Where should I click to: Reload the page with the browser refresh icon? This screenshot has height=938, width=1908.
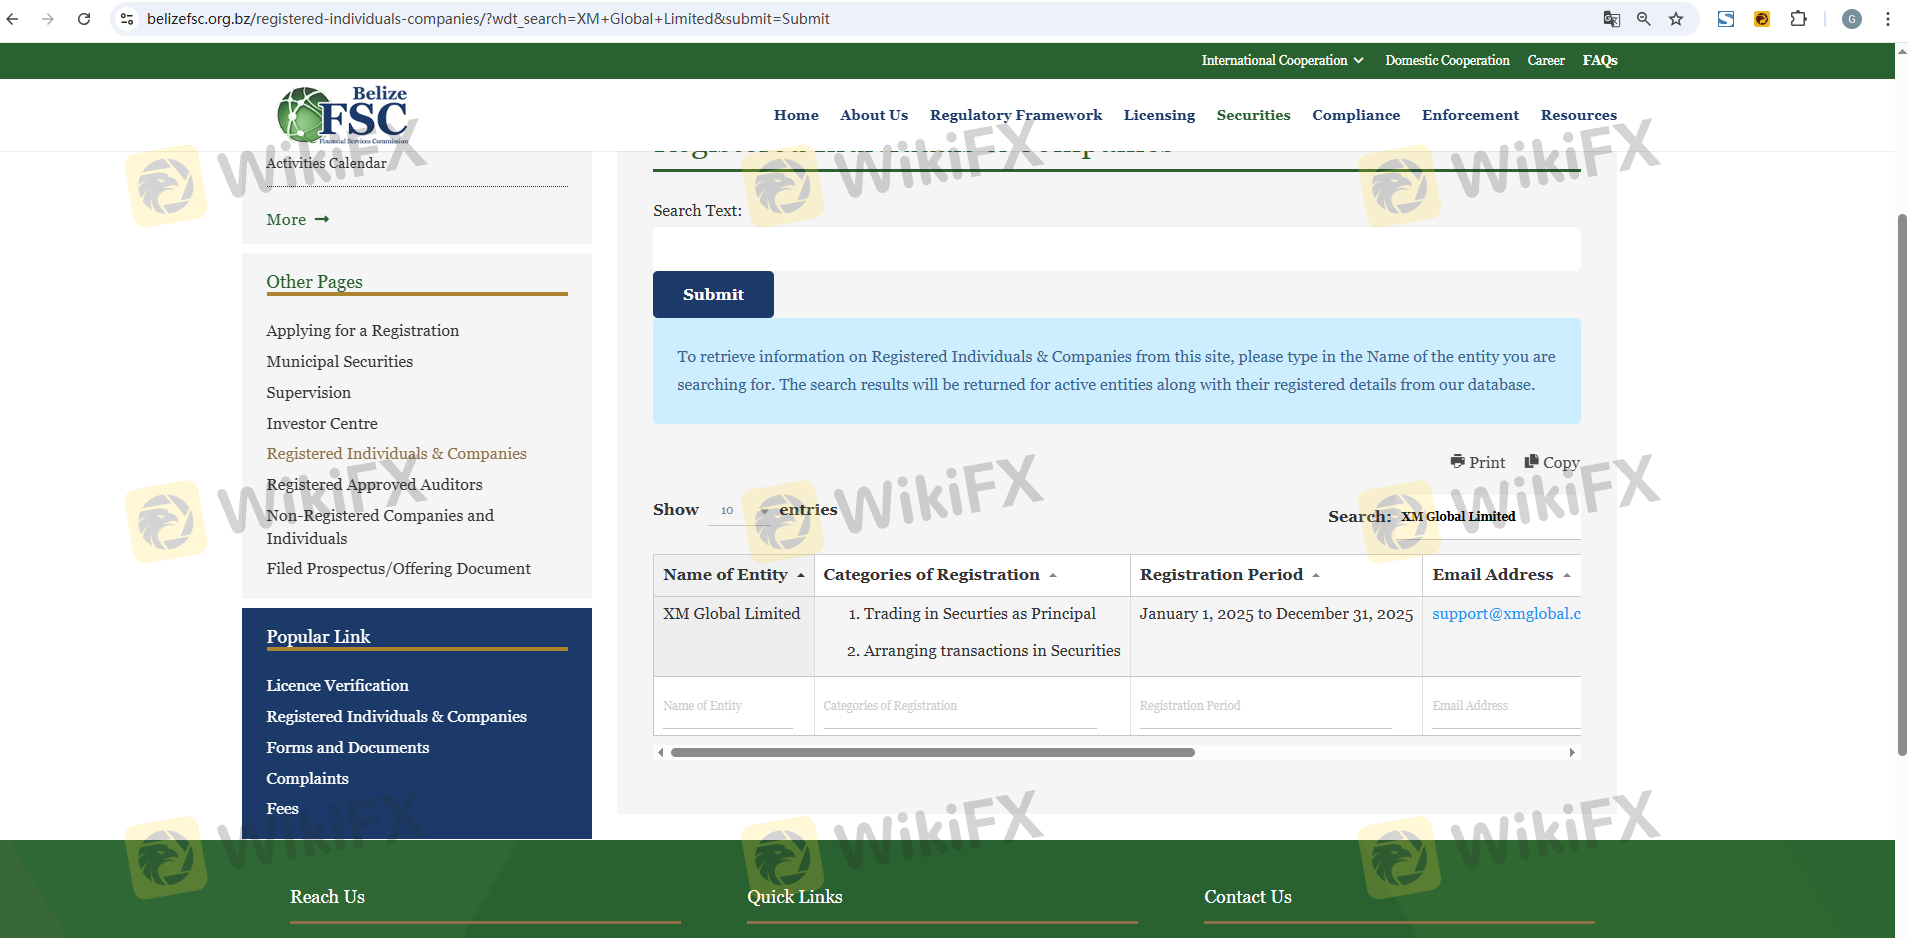point(84,19)
